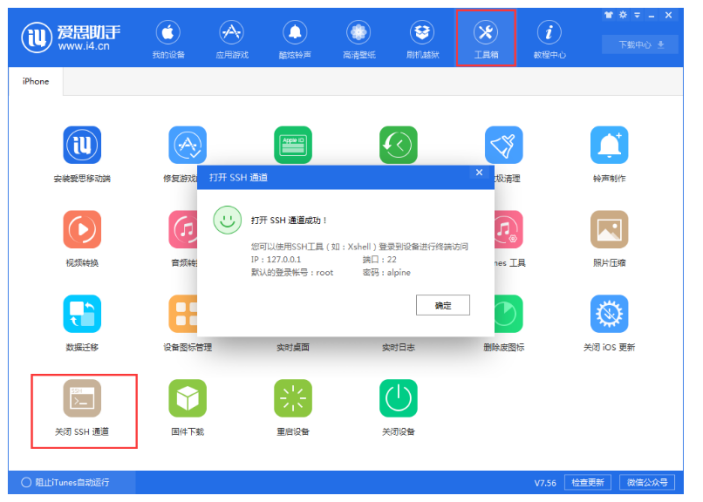
Task: Click the shirt skin icon in title bar
Action: coord(608,15)
